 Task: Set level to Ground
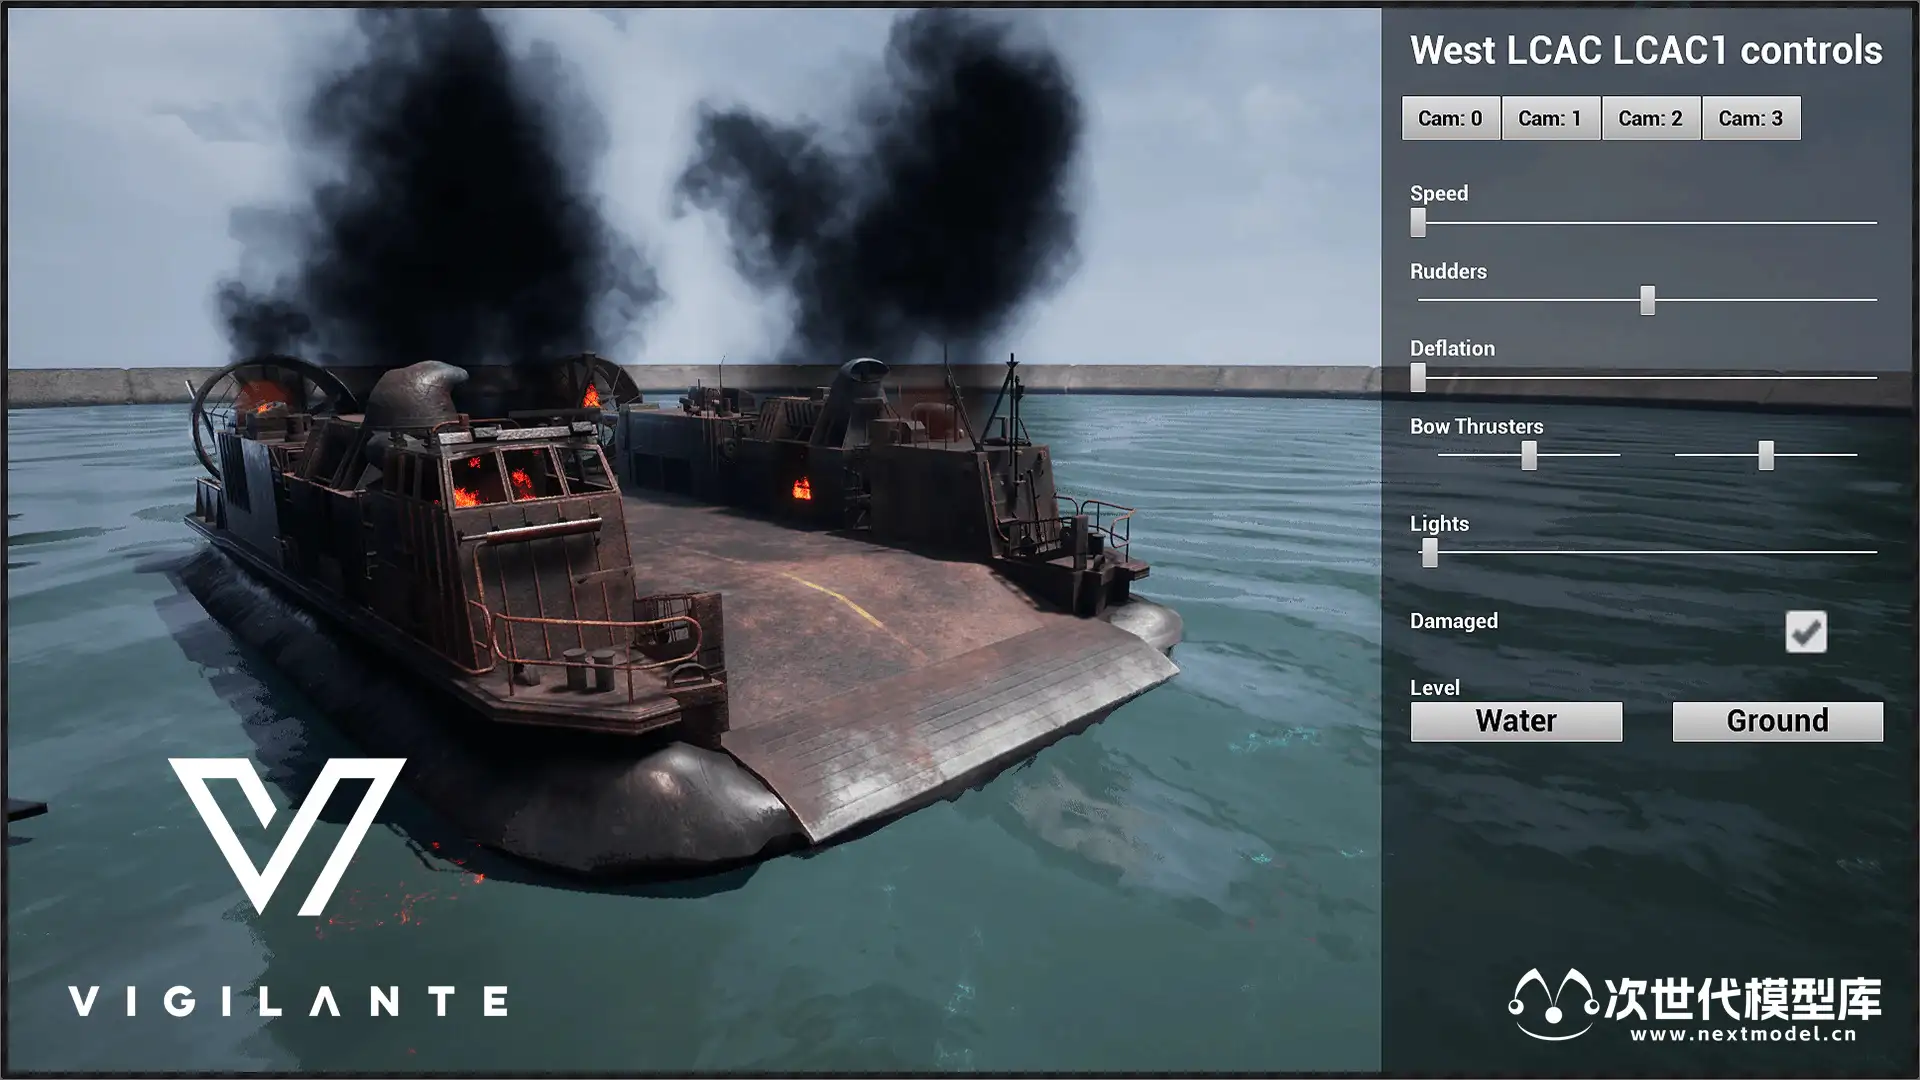pos(1777,721)
